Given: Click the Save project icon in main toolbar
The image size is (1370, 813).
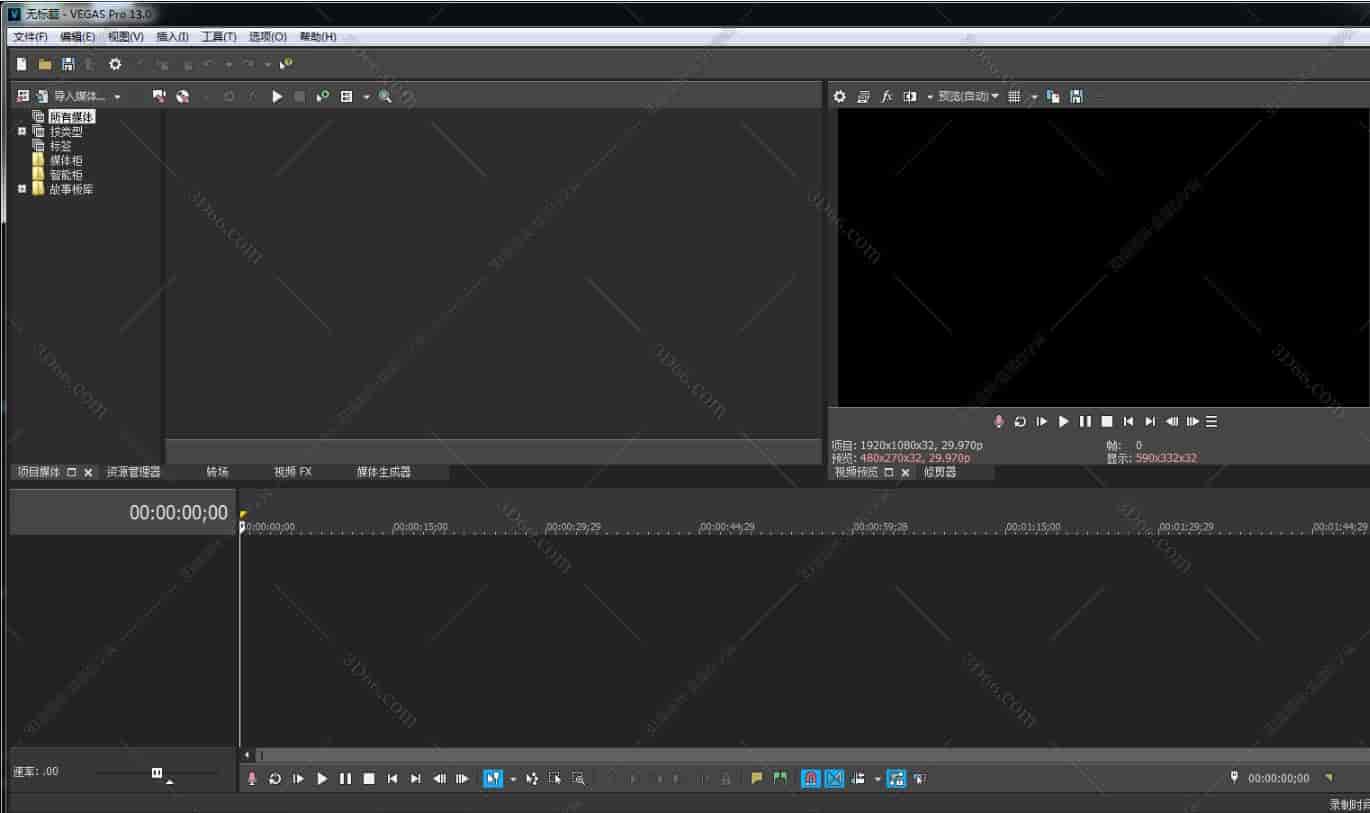Looking at the screenshot, I should click(68, 64).
